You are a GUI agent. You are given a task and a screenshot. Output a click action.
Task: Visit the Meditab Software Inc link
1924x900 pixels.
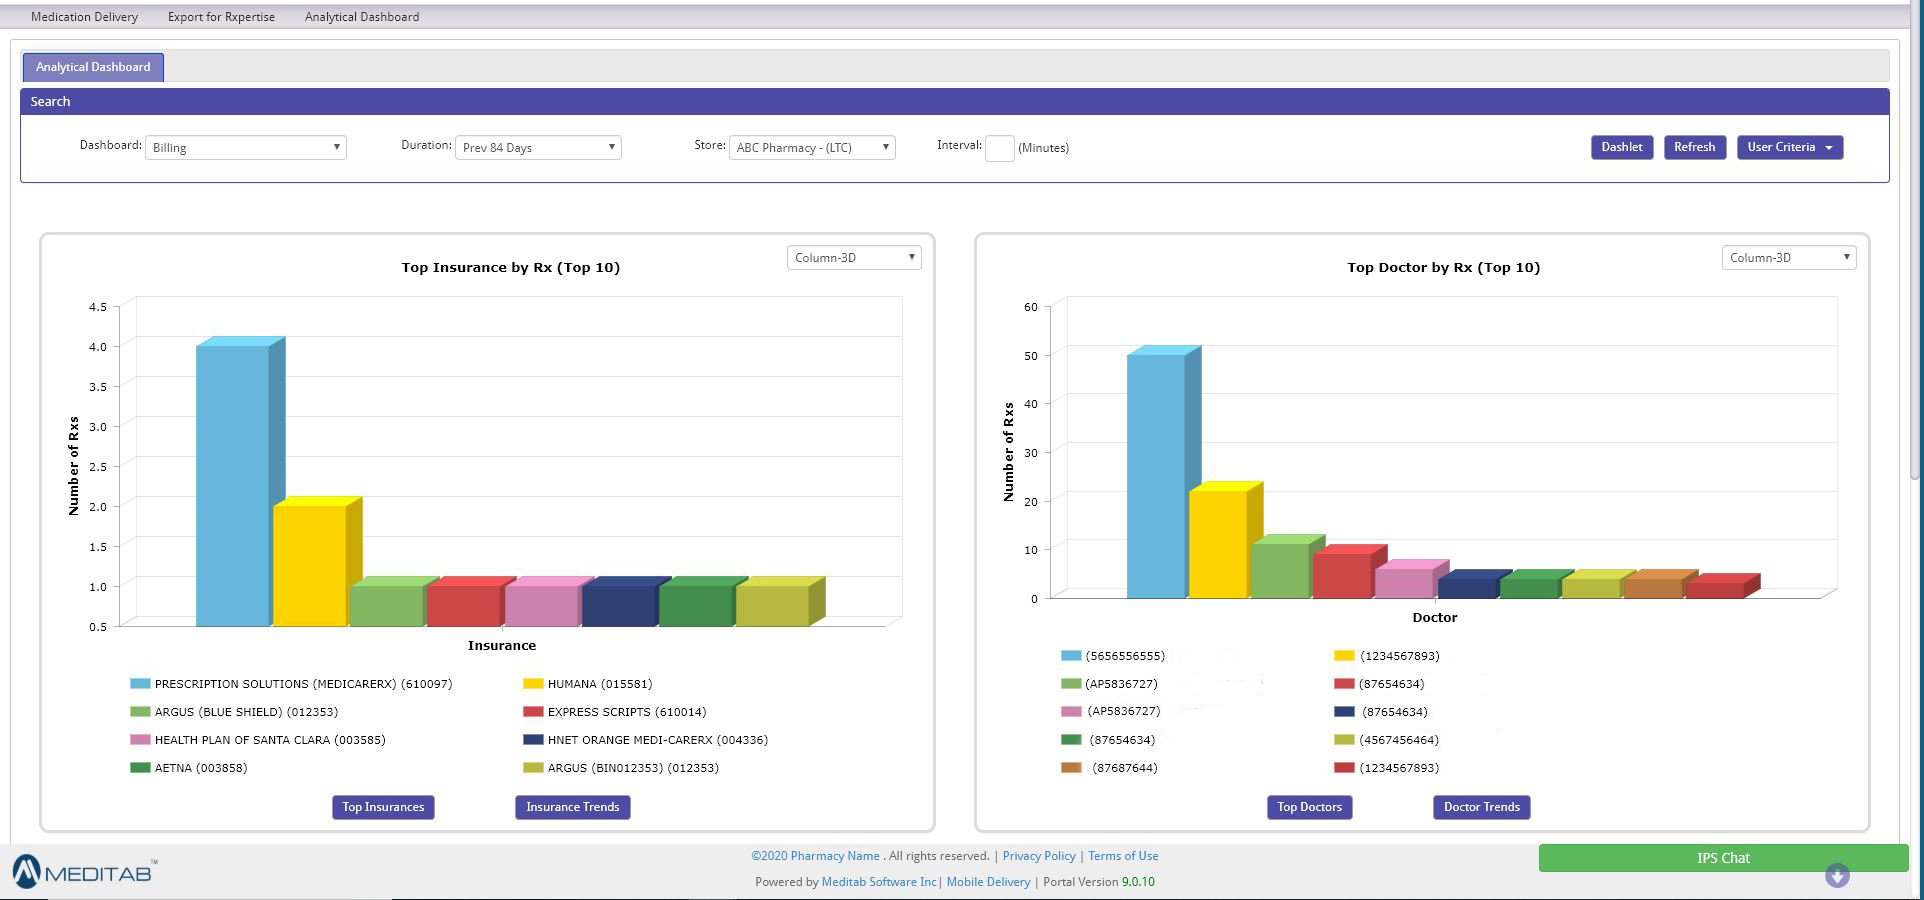tap(879, 882)
